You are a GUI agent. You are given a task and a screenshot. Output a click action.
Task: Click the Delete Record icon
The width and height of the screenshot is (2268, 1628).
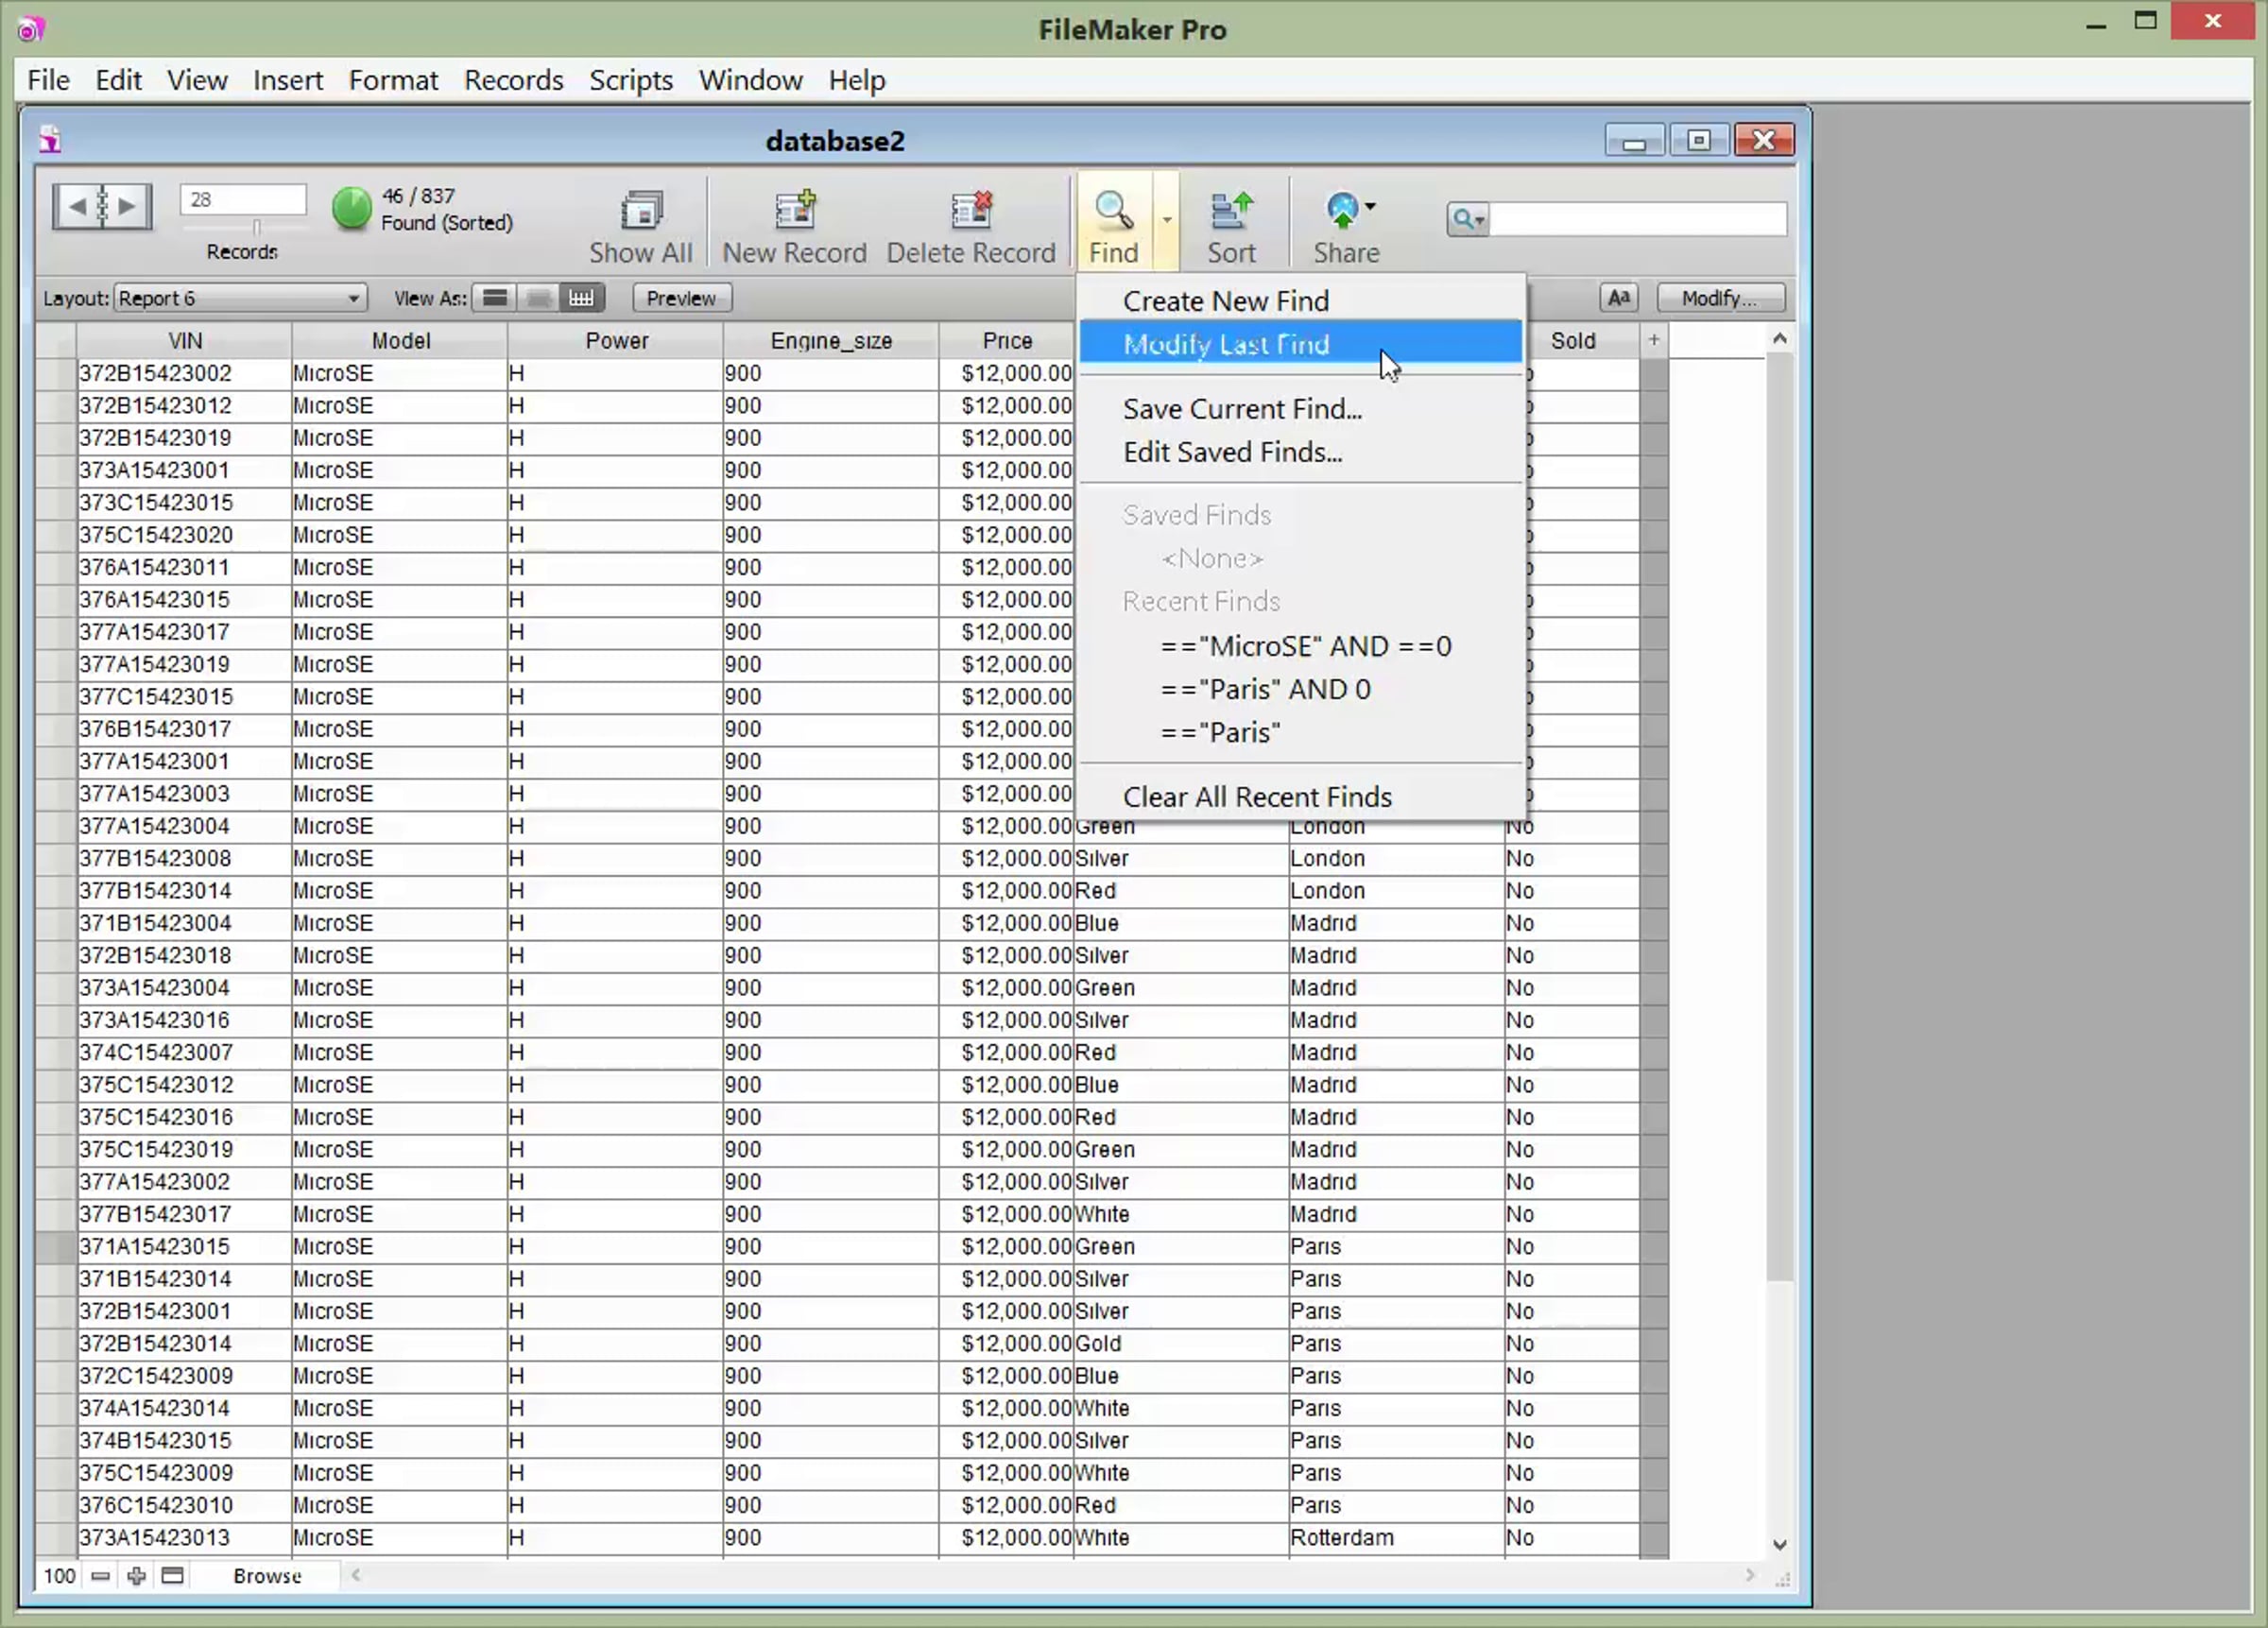(x=971, y=211)
